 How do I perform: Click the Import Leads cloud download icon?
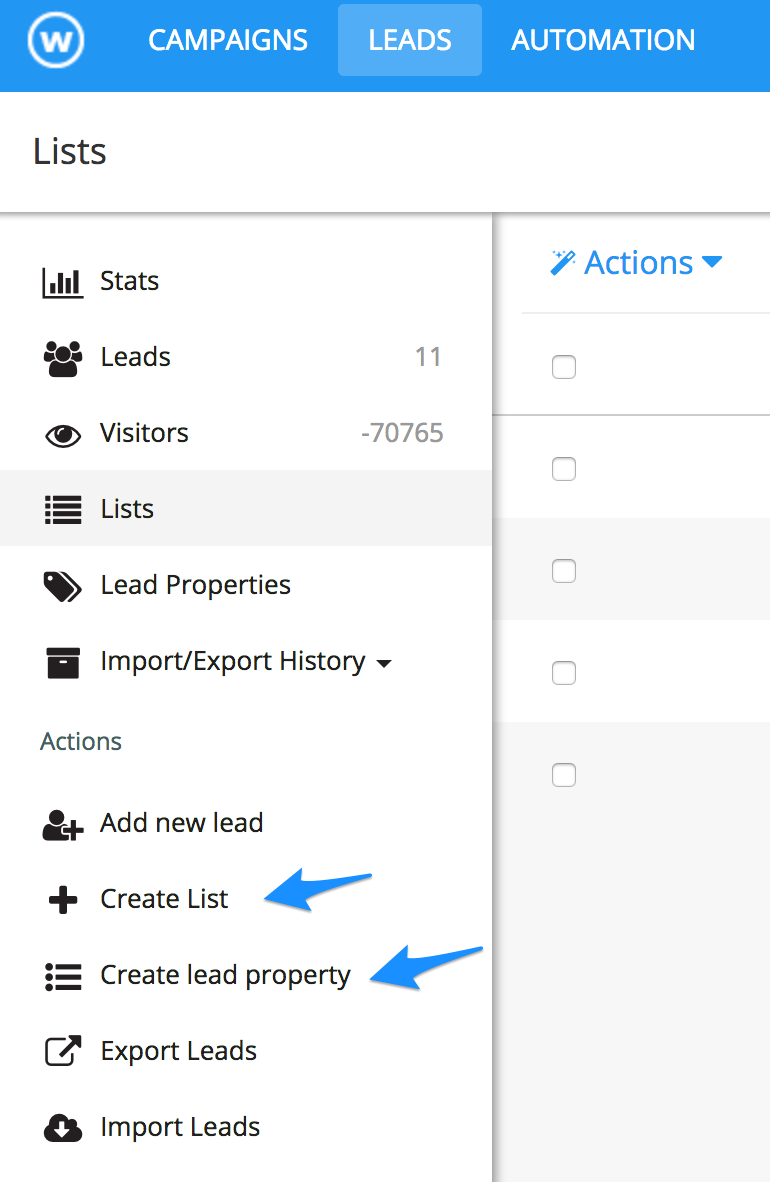(x=62, y=1128)
